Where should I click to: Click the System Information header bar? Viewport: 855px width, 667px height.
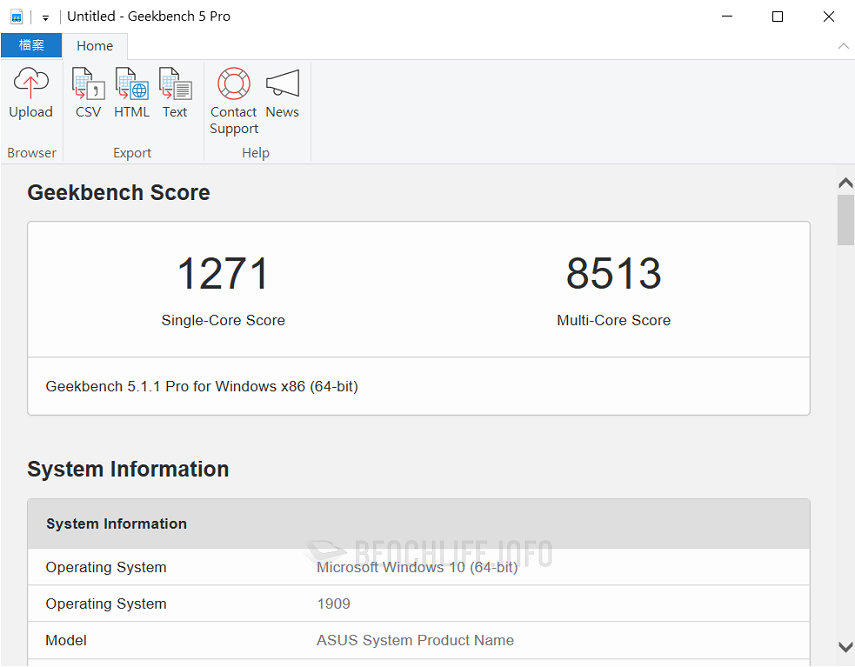[x=417, y=523]
